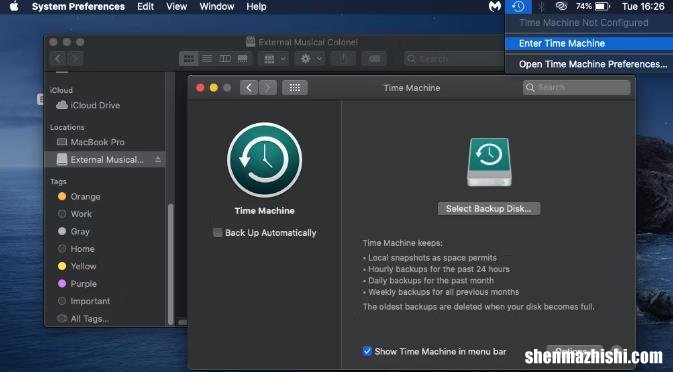
Task: Click the Finder share button
Action: click(x=342, y=59)
